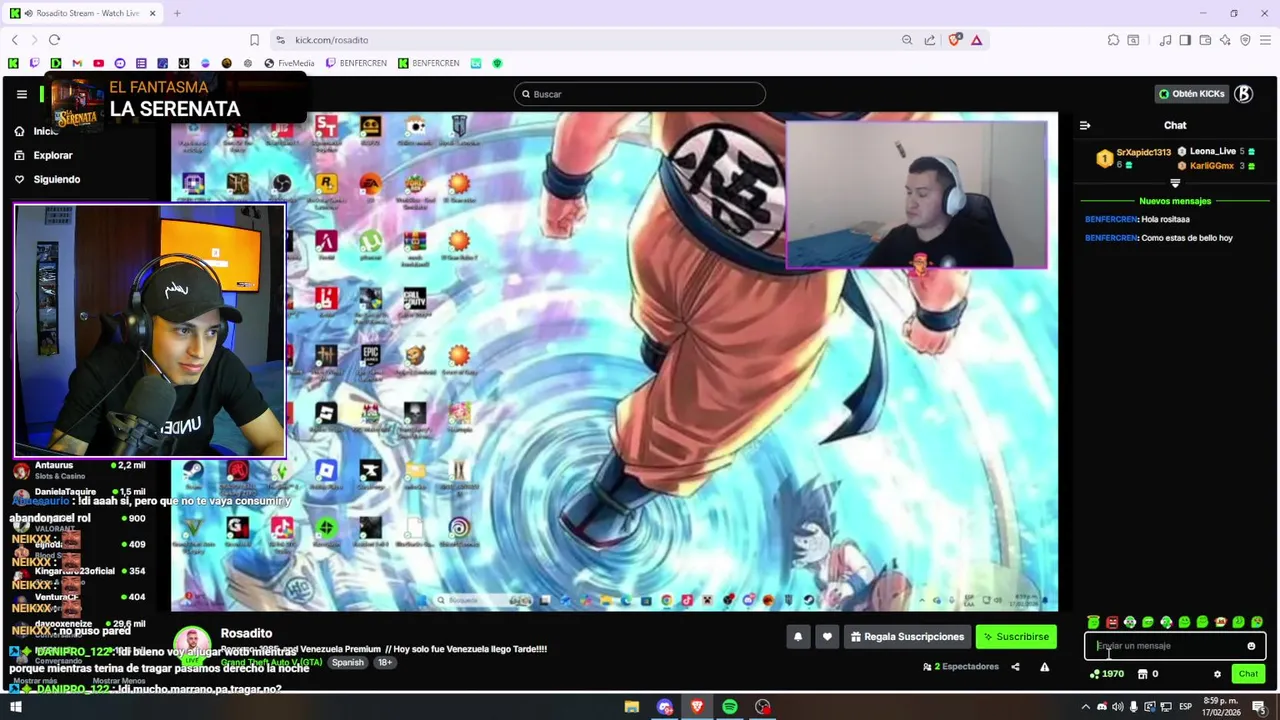
Task: Click the Nuevos mensajes divider label
Action: [x=1175, y=201]
